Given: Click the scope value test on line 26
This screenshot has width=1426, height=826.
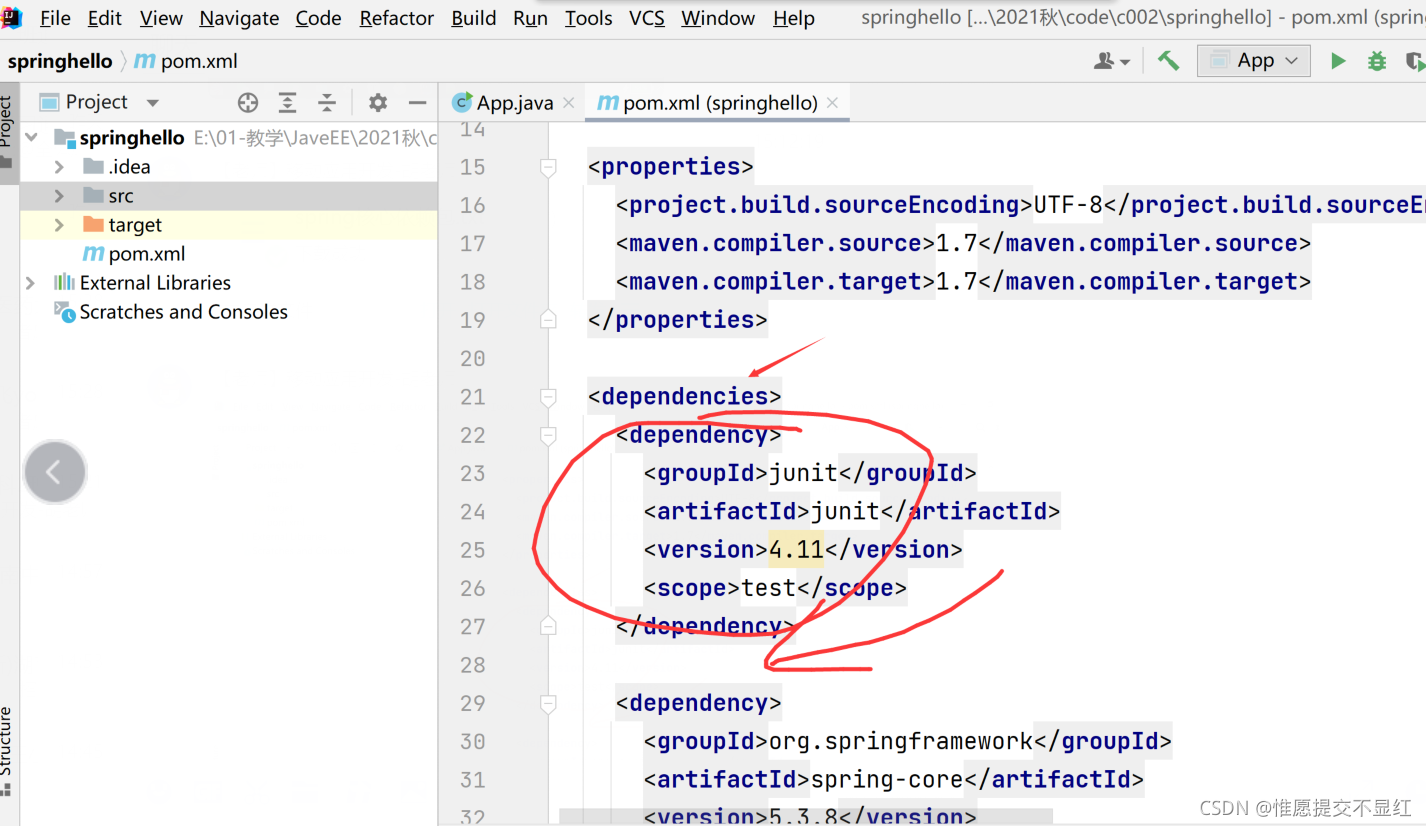Looking at the screenshot, I should 768,588.
